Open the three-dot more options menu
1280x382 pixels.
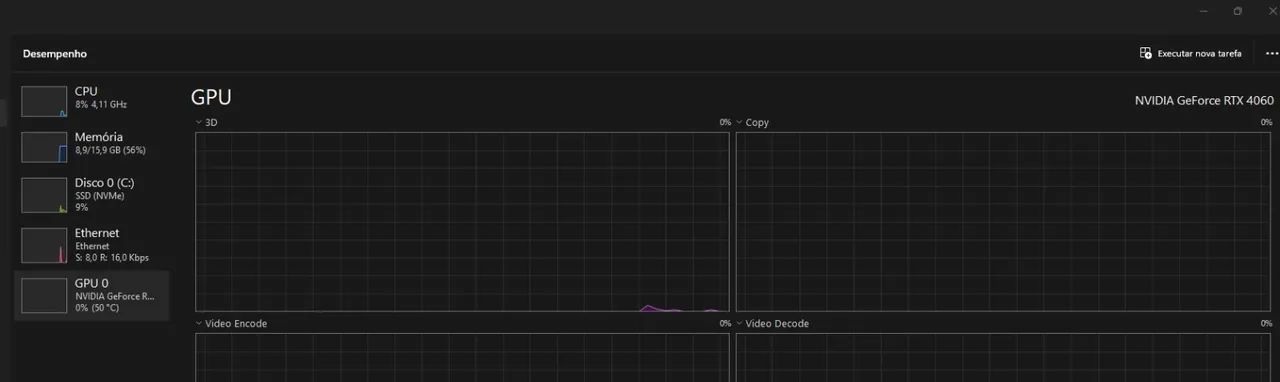(1272, 53)
